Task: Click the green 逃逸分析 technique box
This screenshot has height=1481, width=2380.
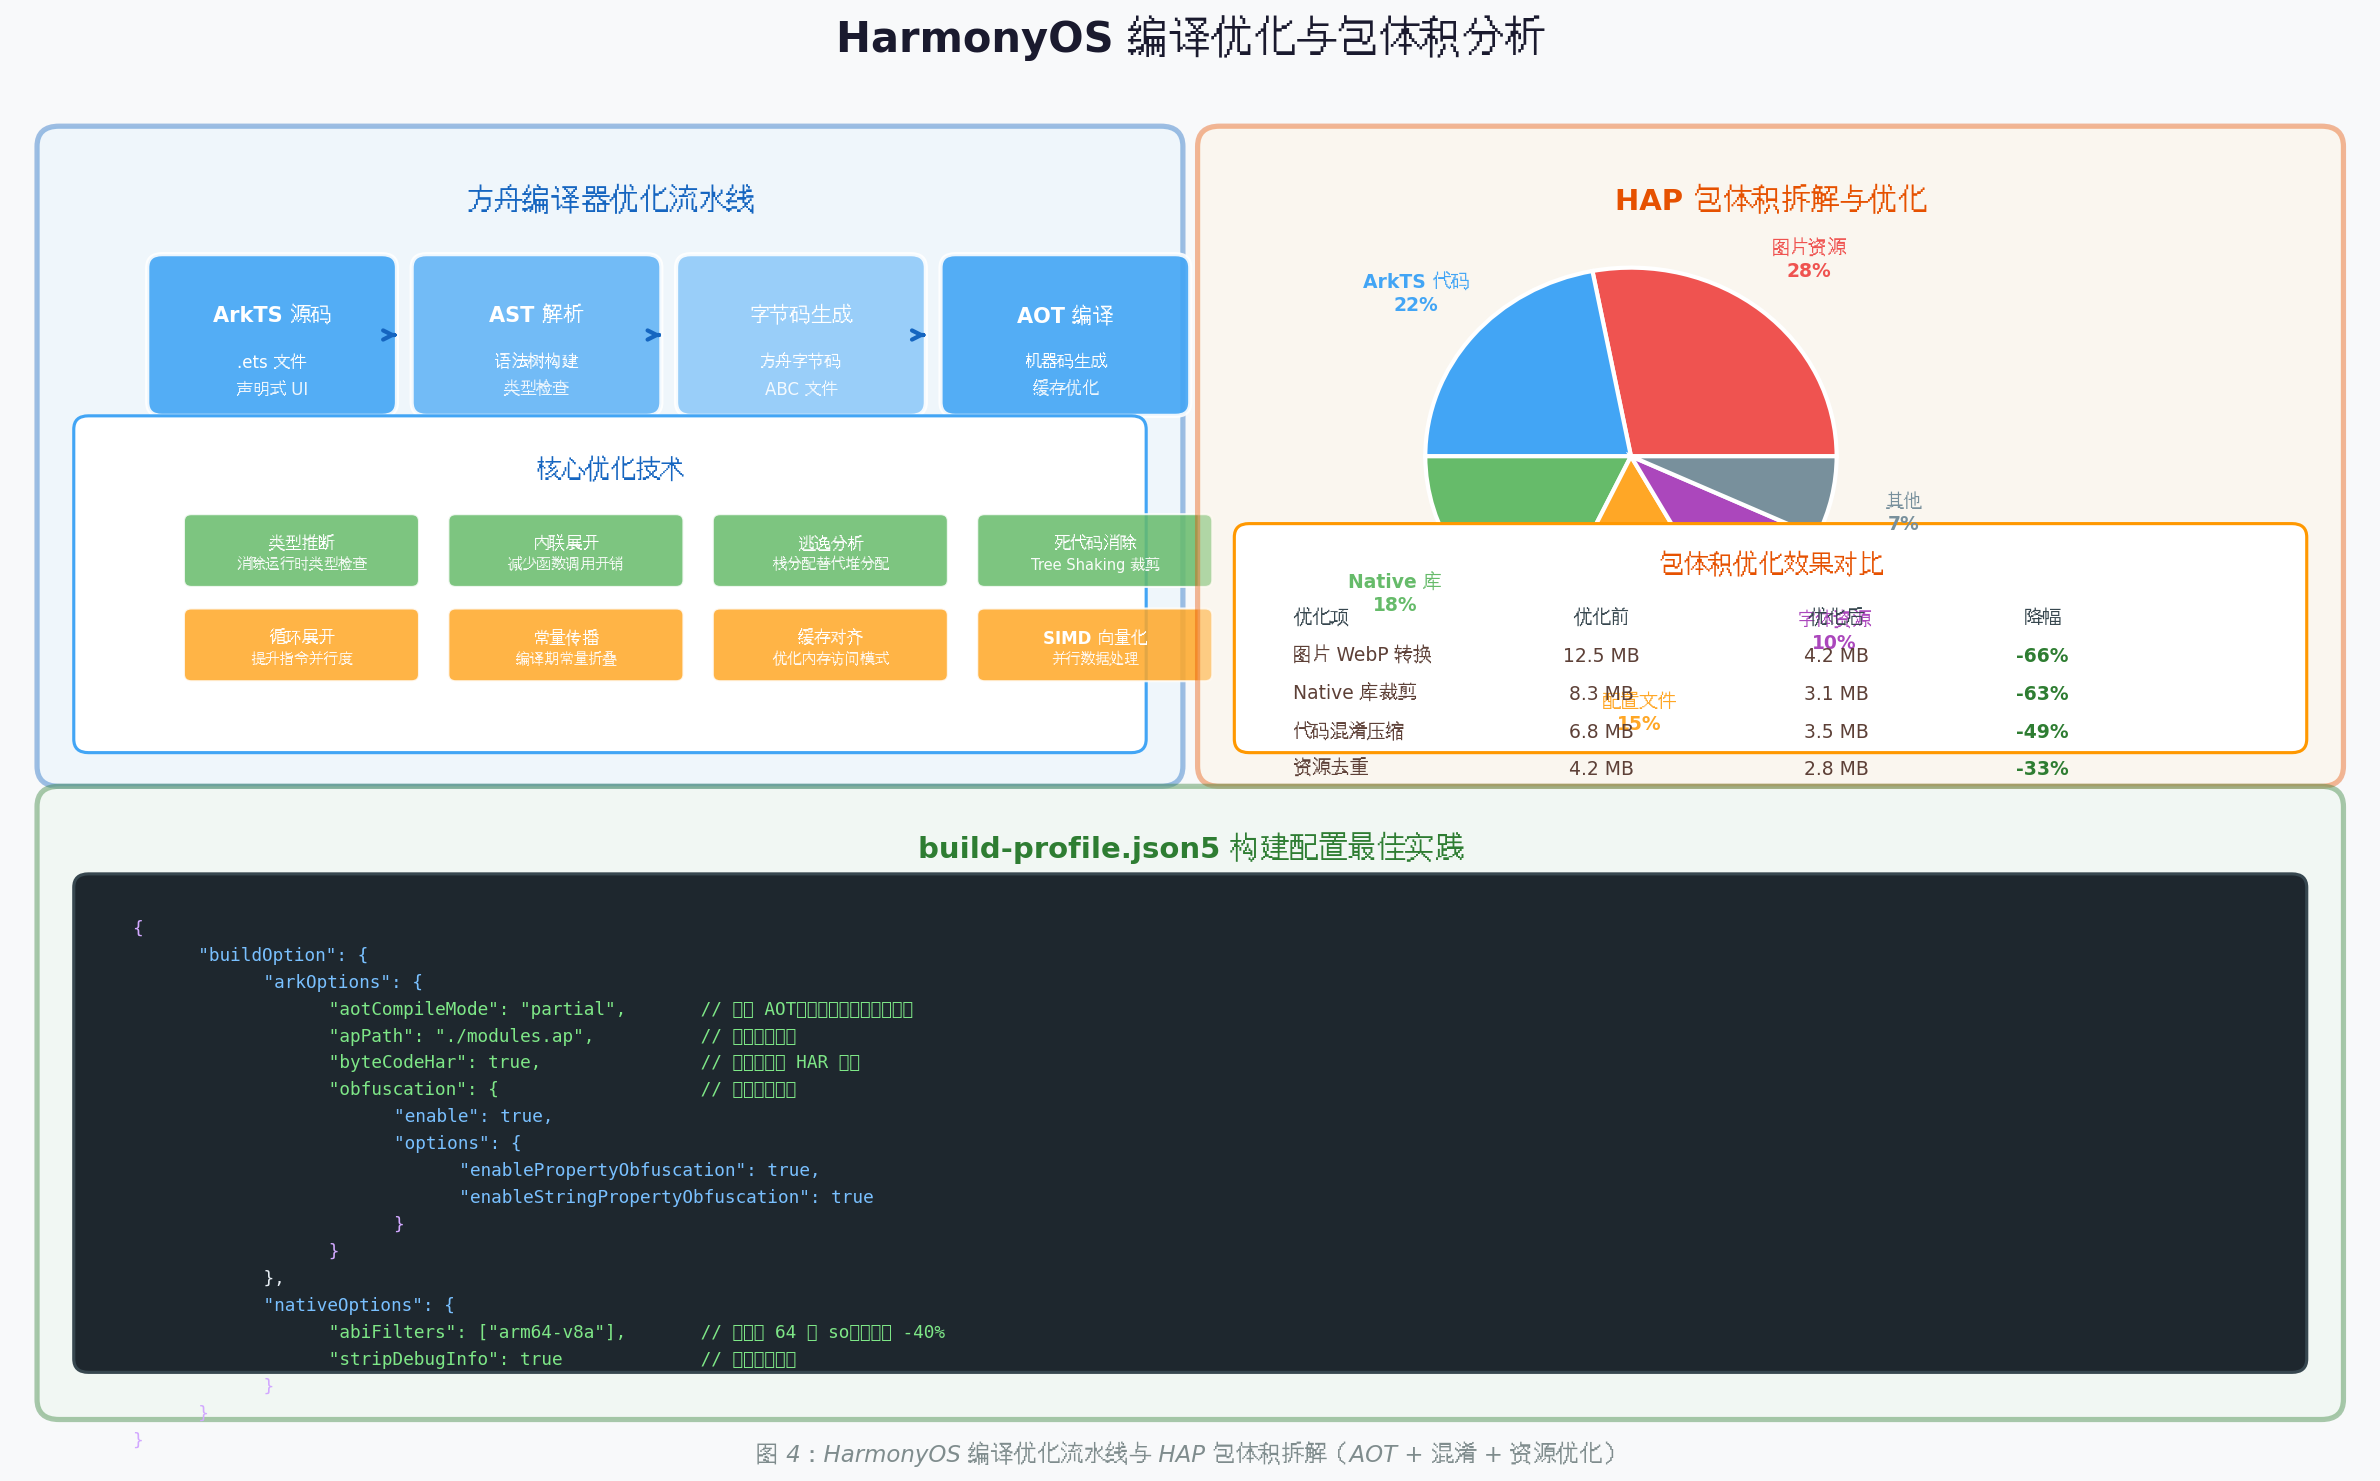Action: 830,550
